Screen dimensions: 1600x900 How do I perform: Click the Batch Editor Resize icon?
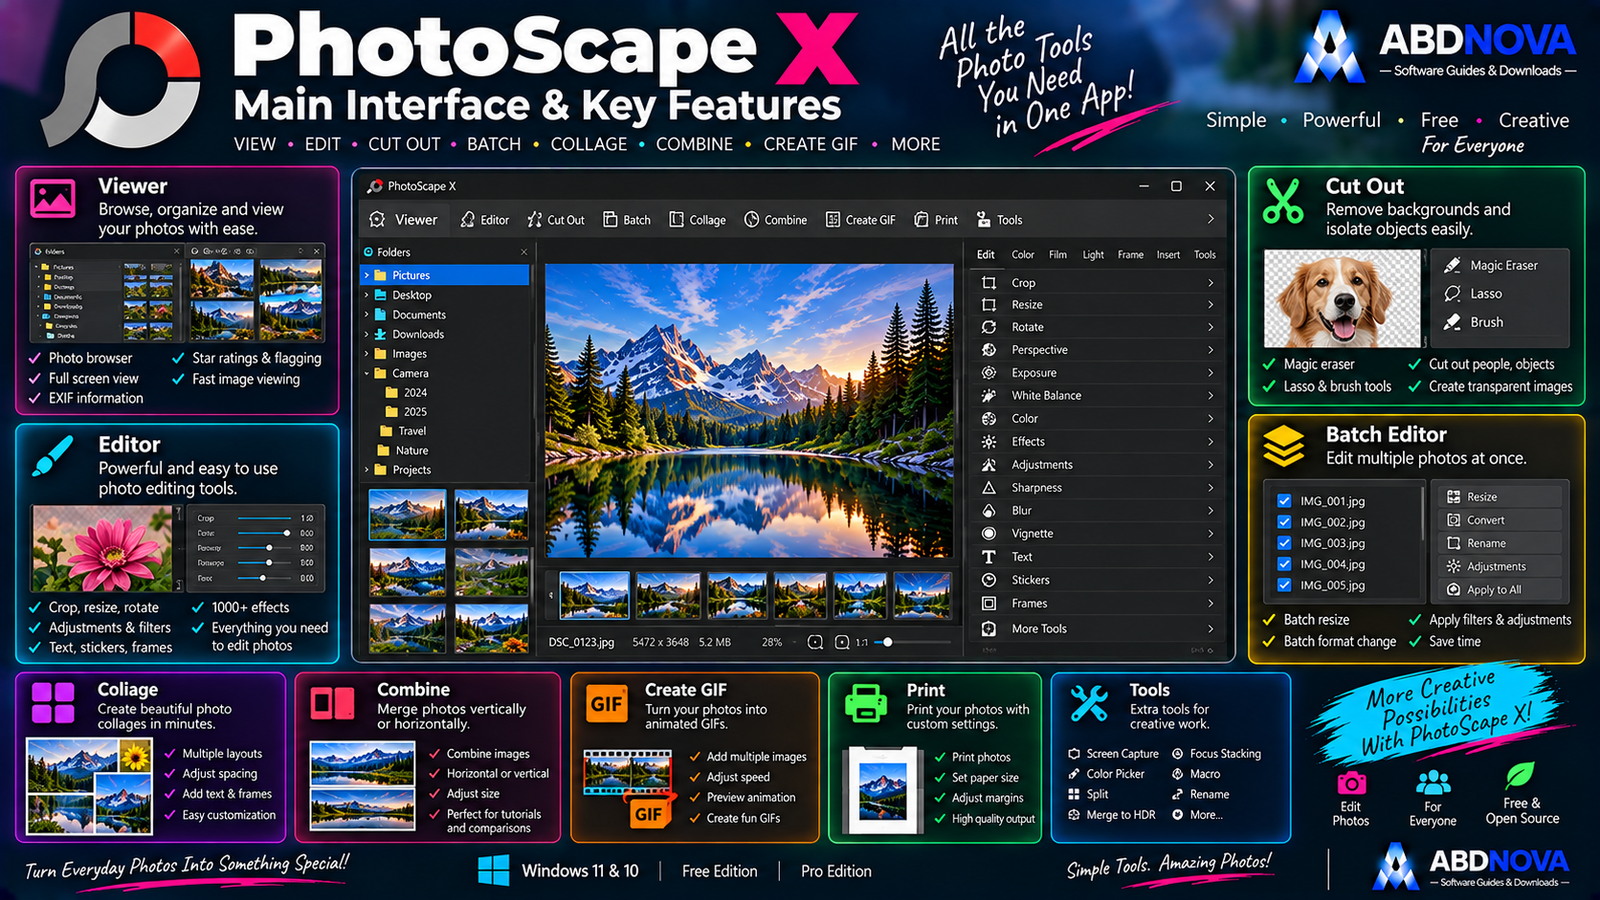[x=1454, y=497]
